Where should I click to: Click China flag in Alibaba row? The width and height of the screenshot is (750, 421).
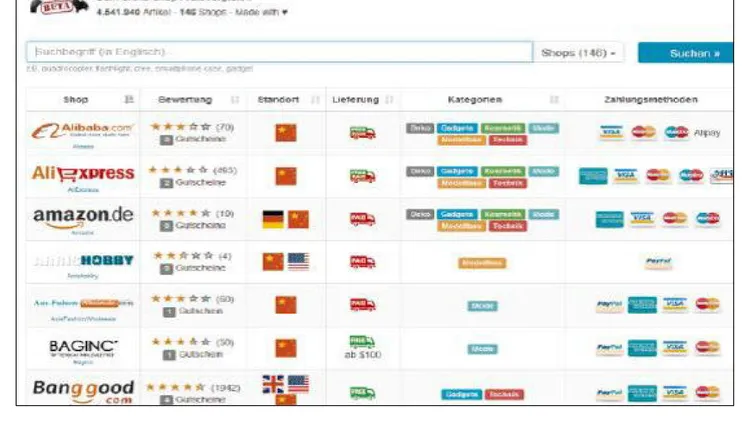[x=286, y=133]
